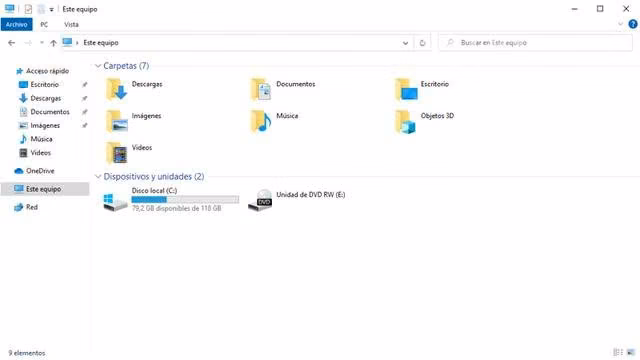Click the blue help question mark icon
The height and width of the screenshot is (360, 640).
[633, 24]
